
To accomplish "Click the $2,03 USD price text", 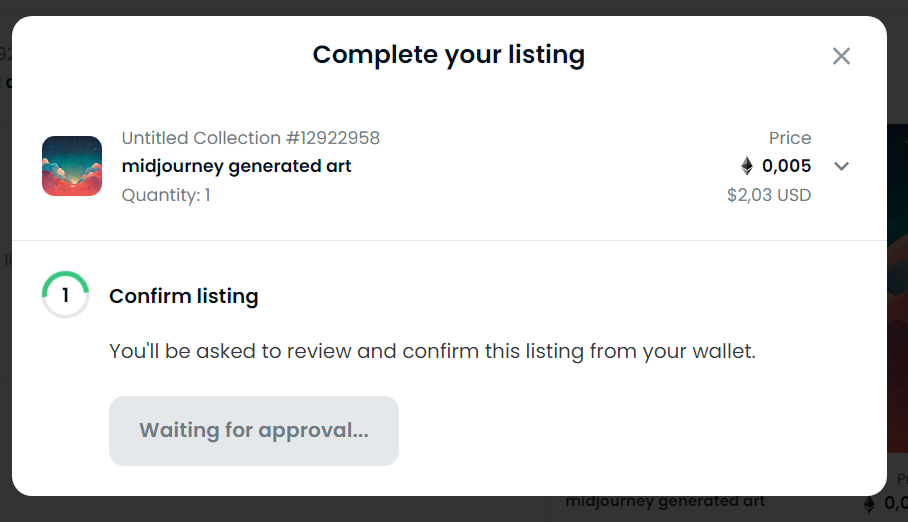I will point(769,195).
